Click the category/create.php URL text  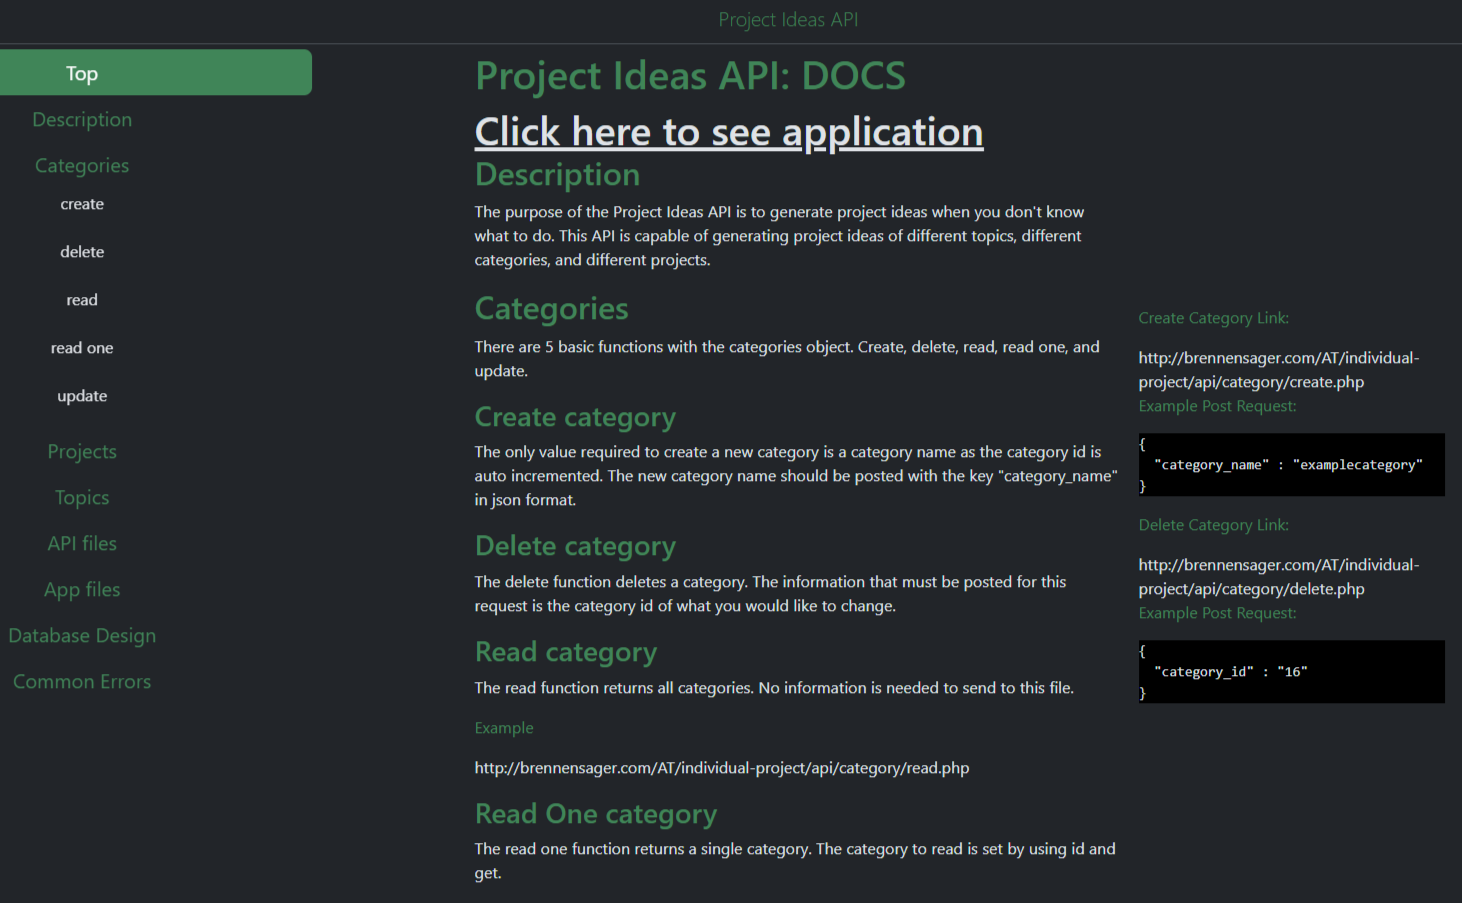coord(1279,370)
